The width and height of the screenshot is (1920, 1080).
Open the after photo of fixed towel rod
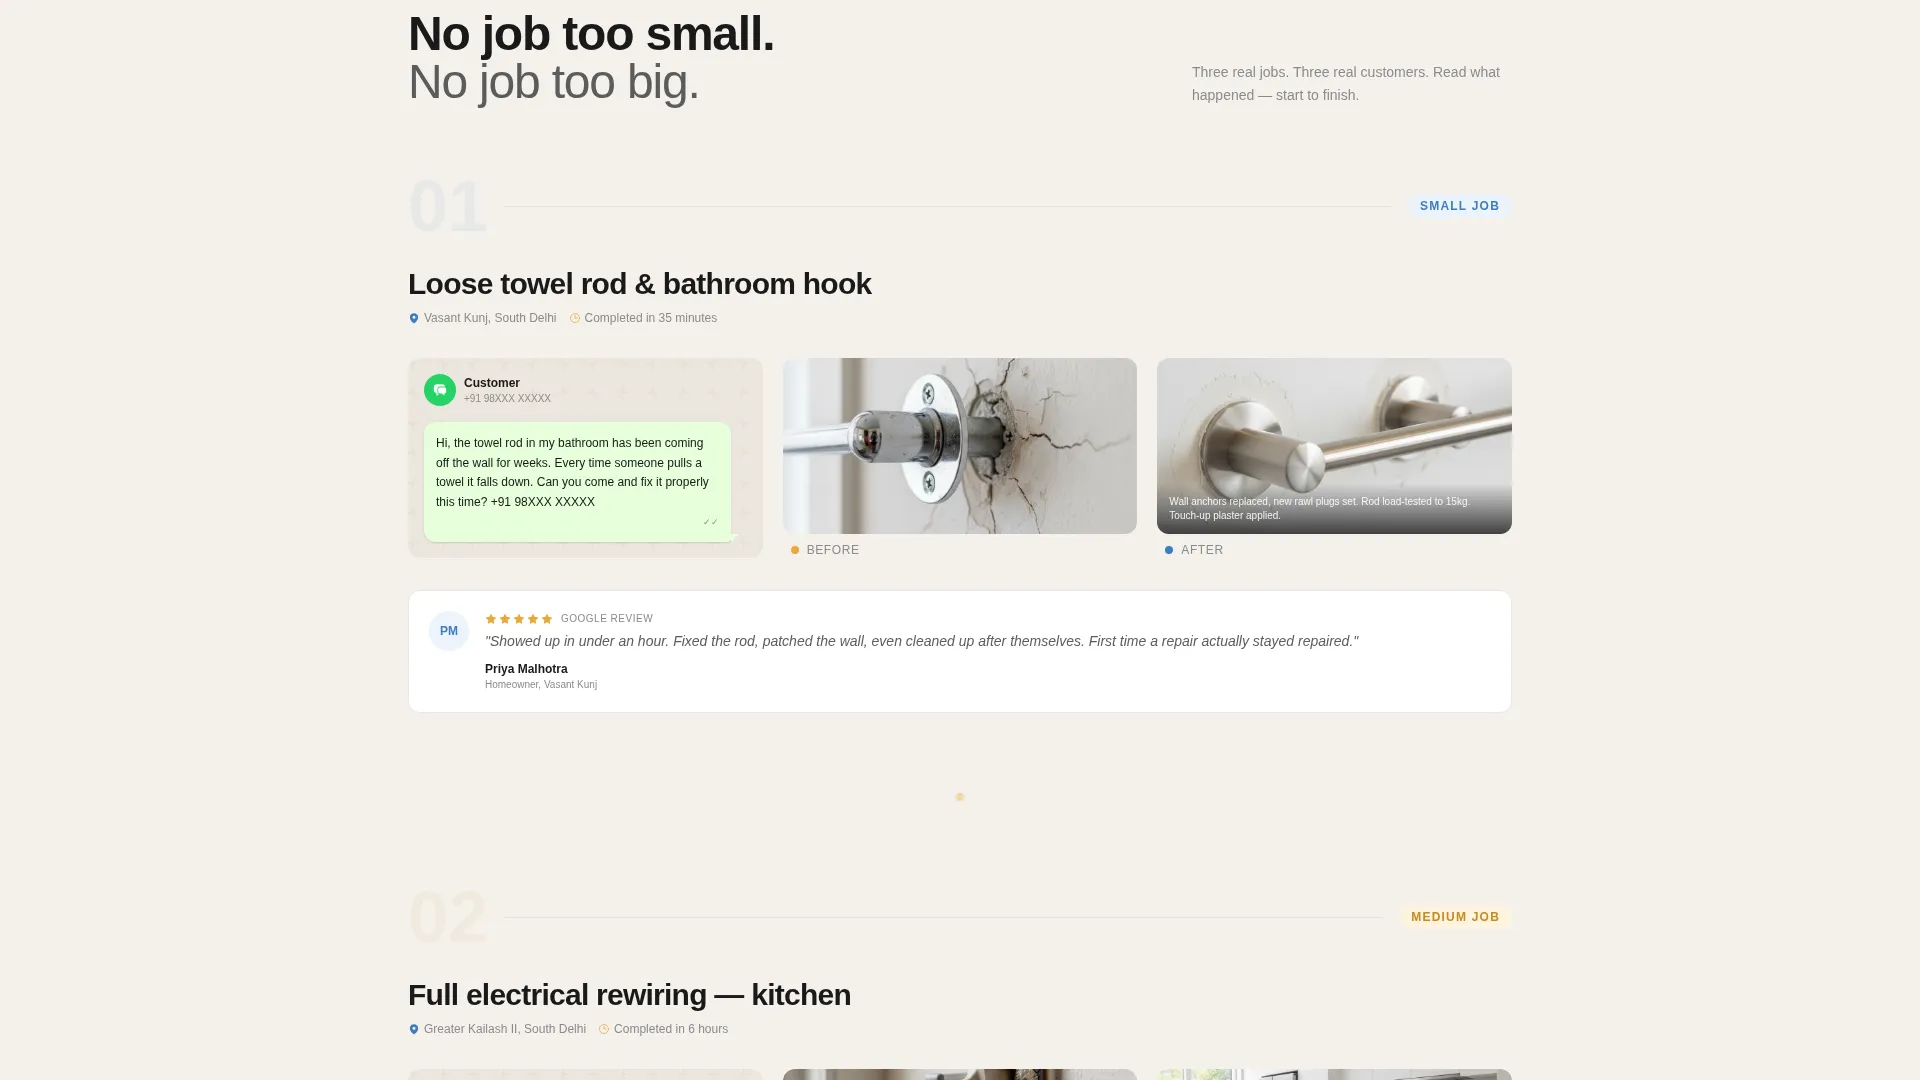(x=1334, y=446)
